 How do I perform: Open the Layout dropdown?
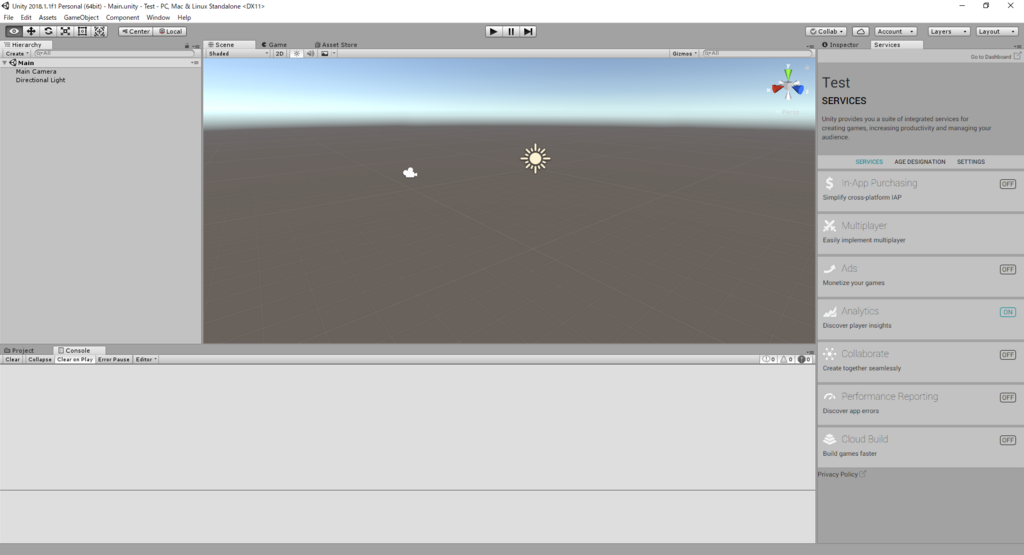[997, 31]
